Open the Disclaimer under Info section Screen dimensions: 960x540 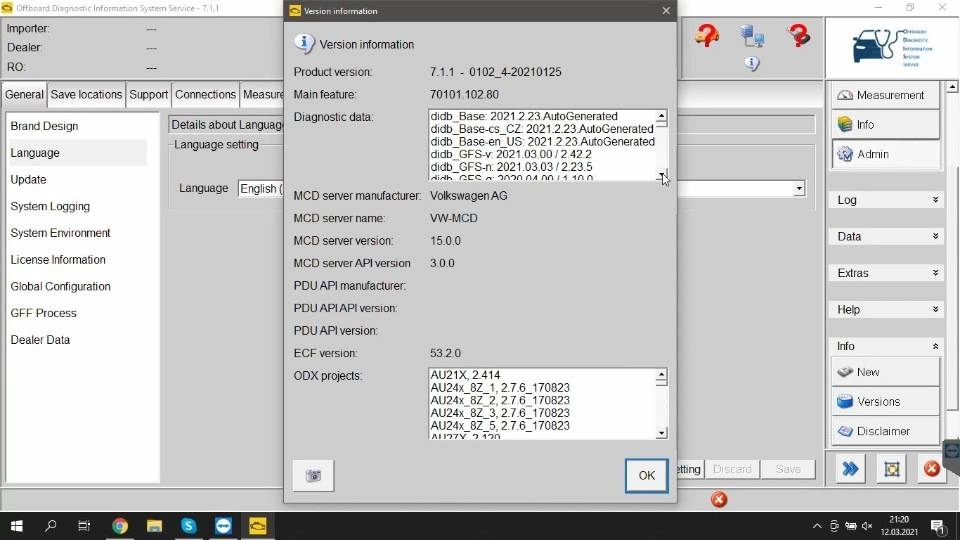tap(885, 431)
